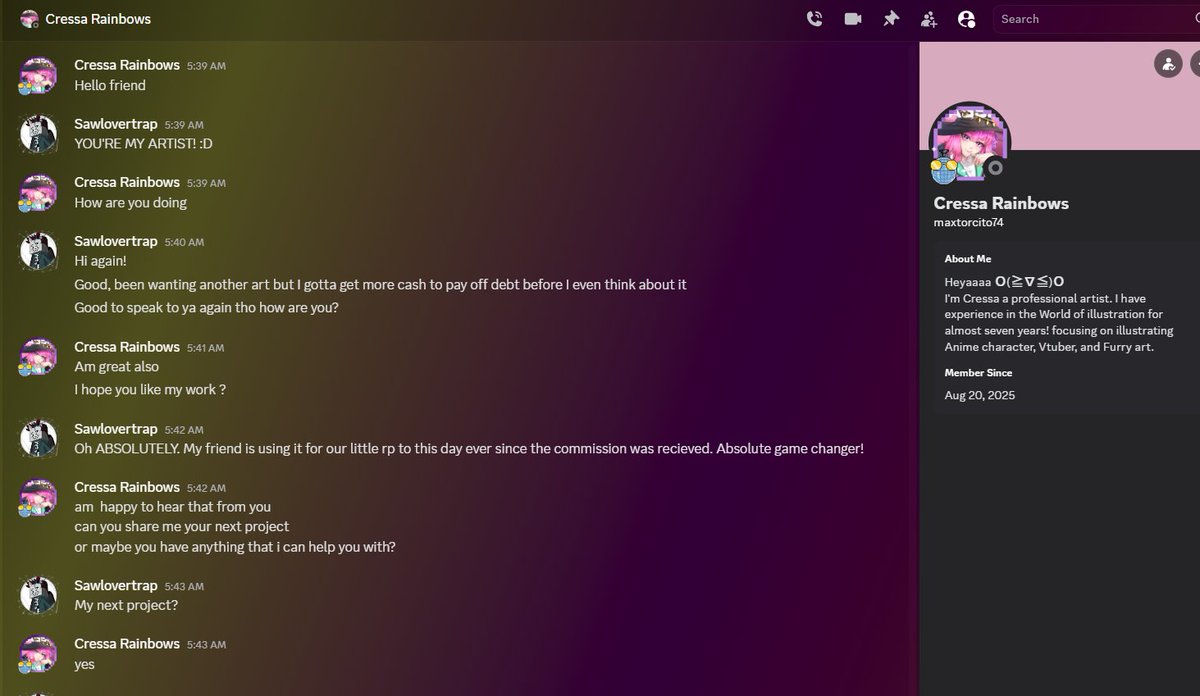Click the friend status button in the profile banner
This screenshot has height=696, width=1200.
(1168, 64)
